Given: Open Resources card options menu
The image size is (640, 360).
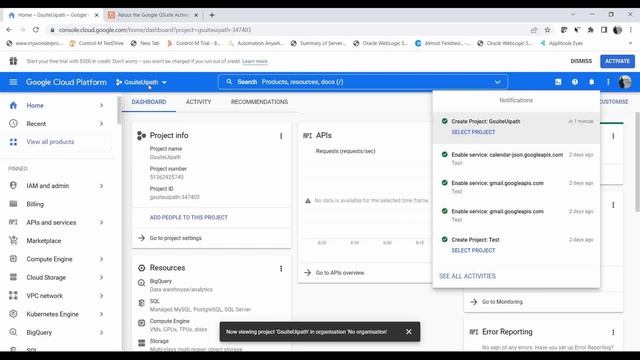Looking at the screenshot, I should (281, 268).
